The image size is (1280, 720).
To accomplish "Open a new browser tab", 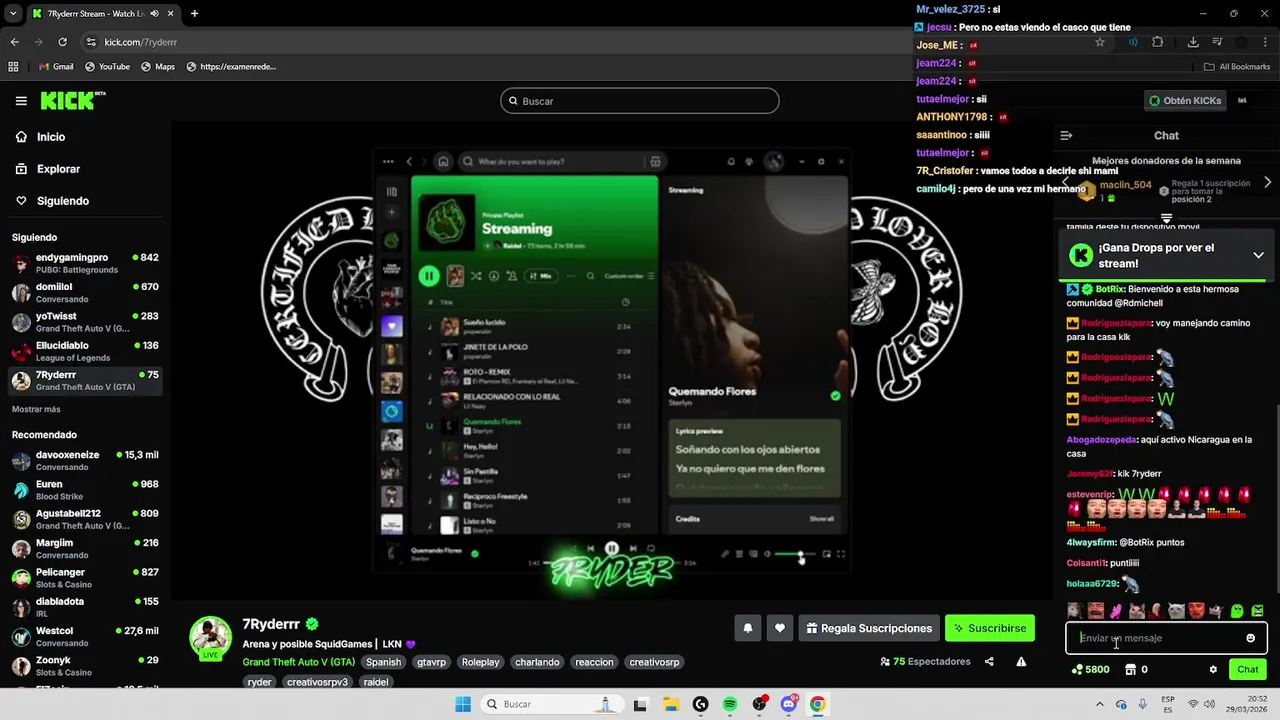I will click(194, 14).
